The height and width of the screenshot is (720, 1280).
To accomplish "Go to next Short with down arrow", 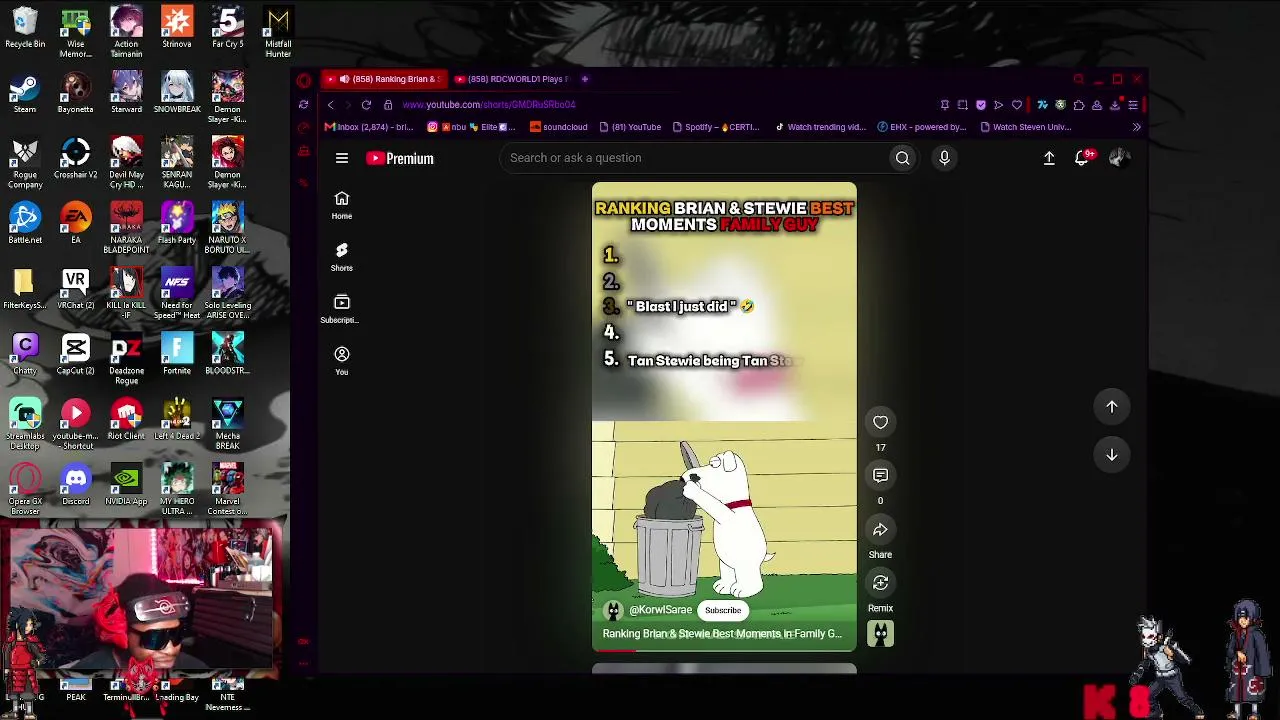I will click(1111, 455).
